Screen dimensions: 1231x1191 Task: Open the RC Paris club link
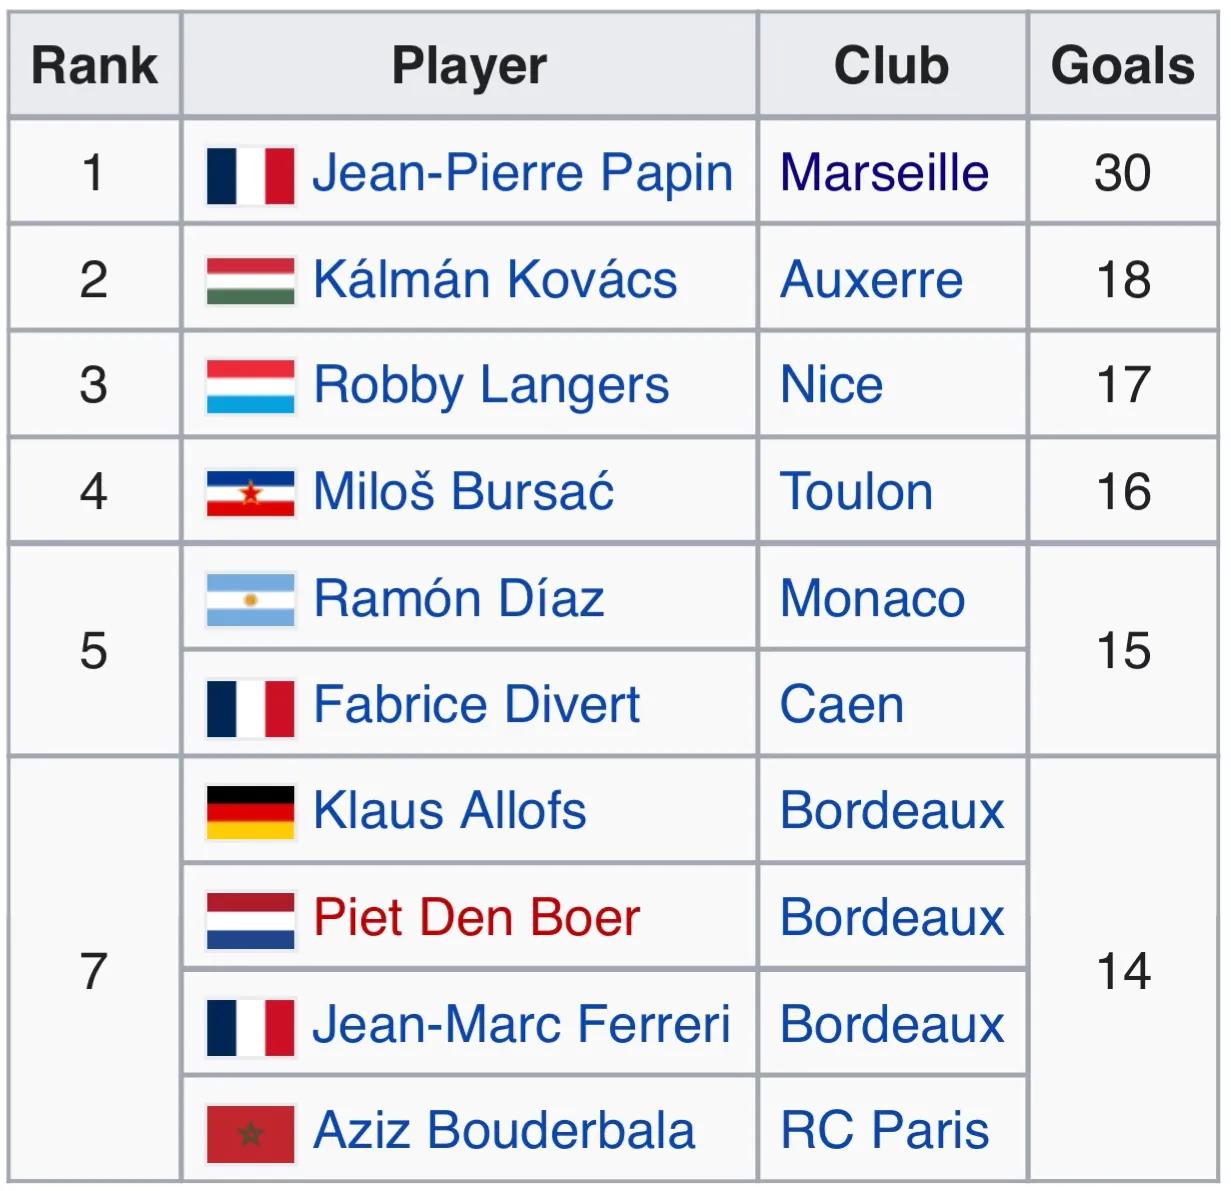pyautogui.click(x=884, y=1131)
